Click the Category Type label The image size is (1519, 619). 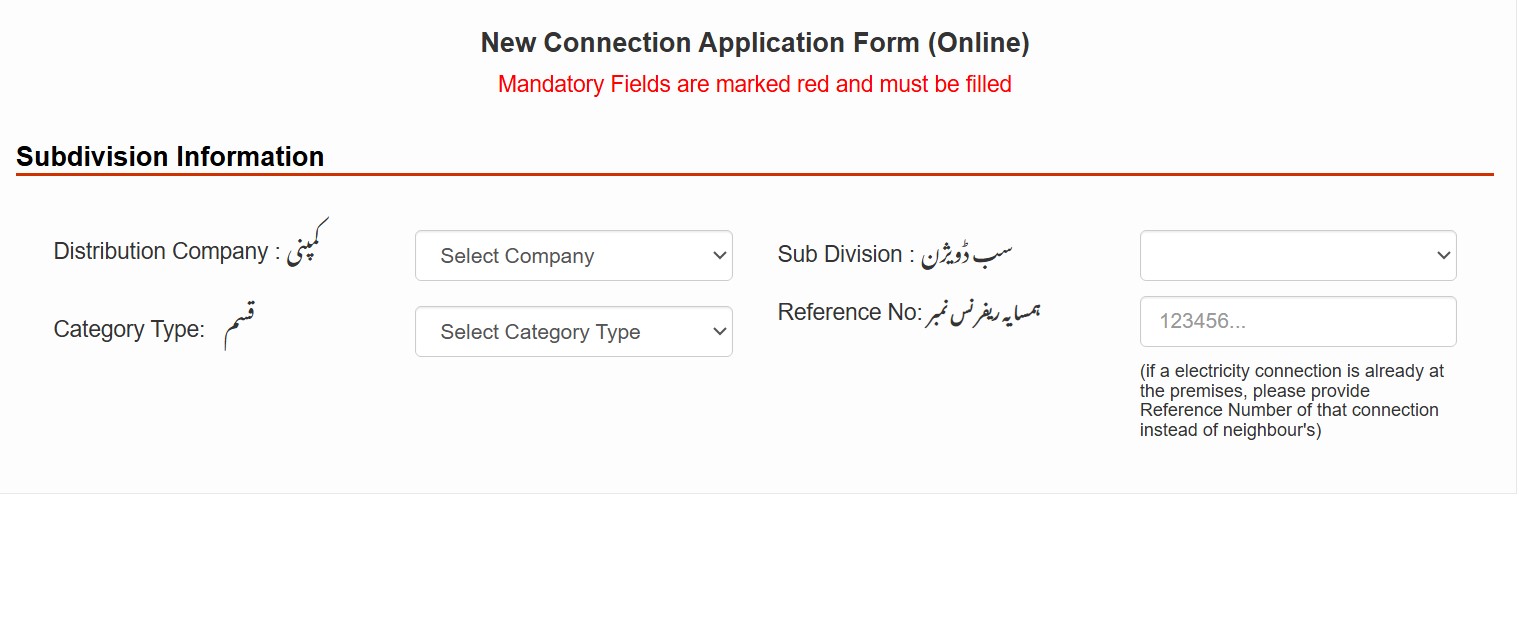click(x=129, y=329)
